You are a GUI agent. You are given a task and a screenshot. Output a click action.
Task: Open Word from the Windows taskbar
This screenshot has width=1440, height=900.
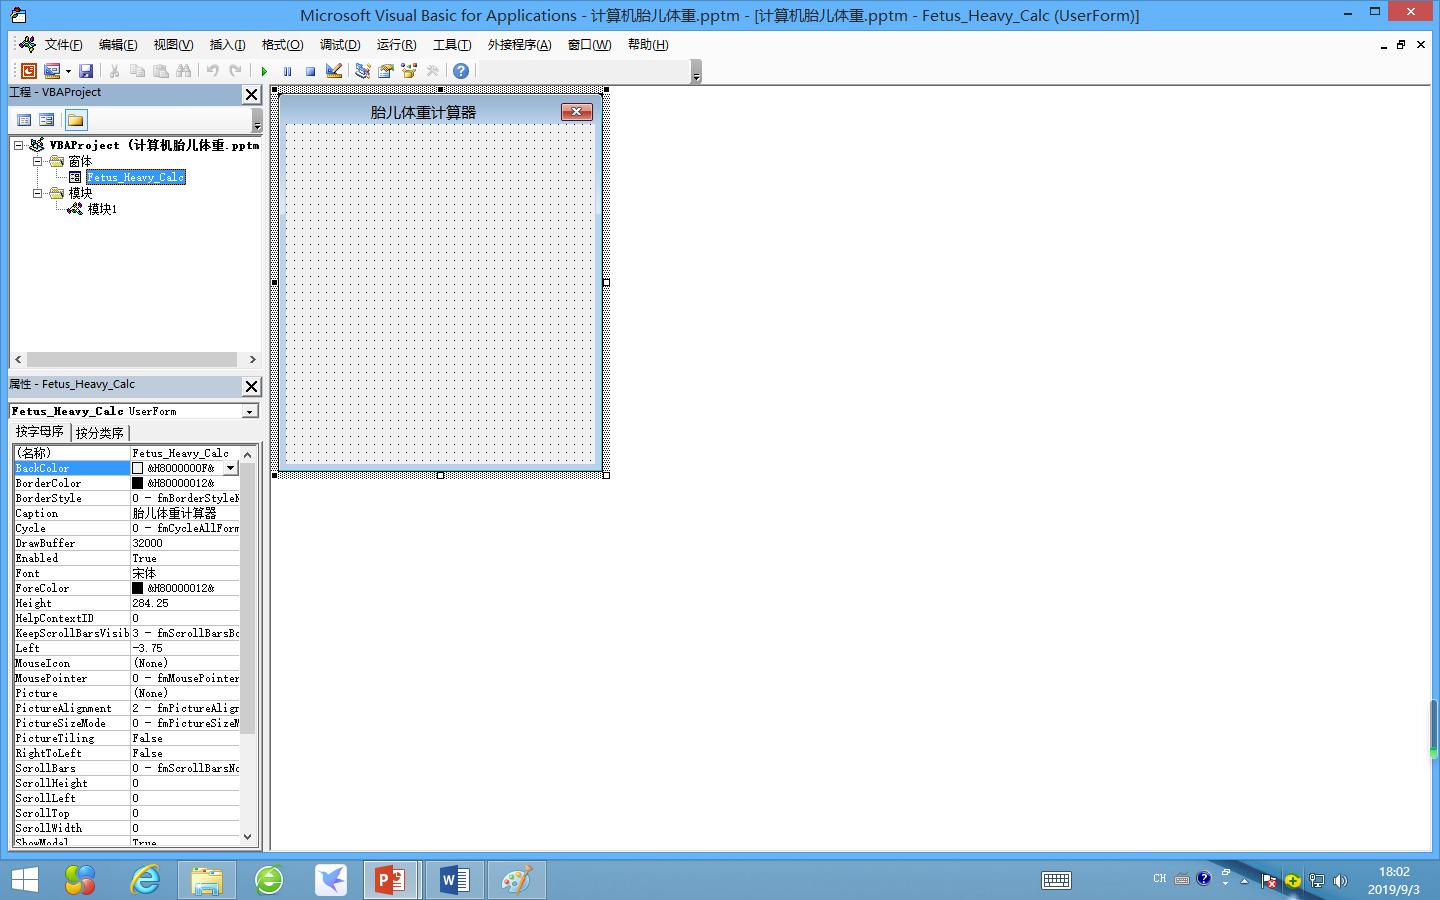click(x=454, y=880)
